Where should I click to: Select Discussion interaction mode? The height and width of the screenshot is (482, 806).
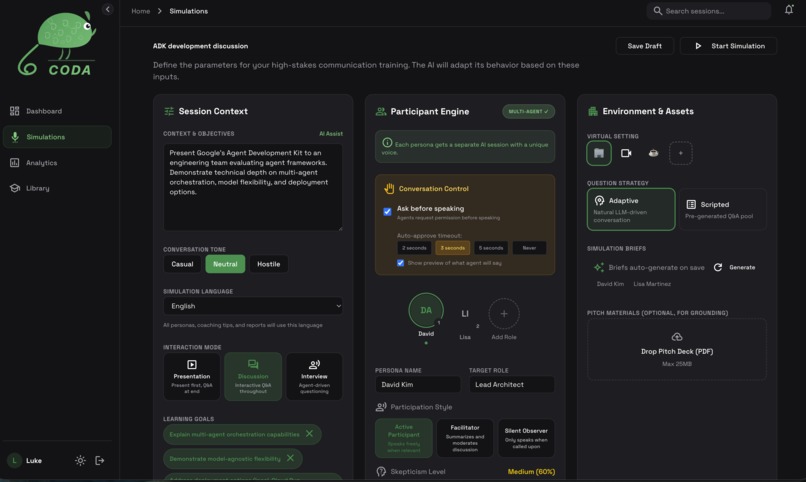(x=253, y=377)
